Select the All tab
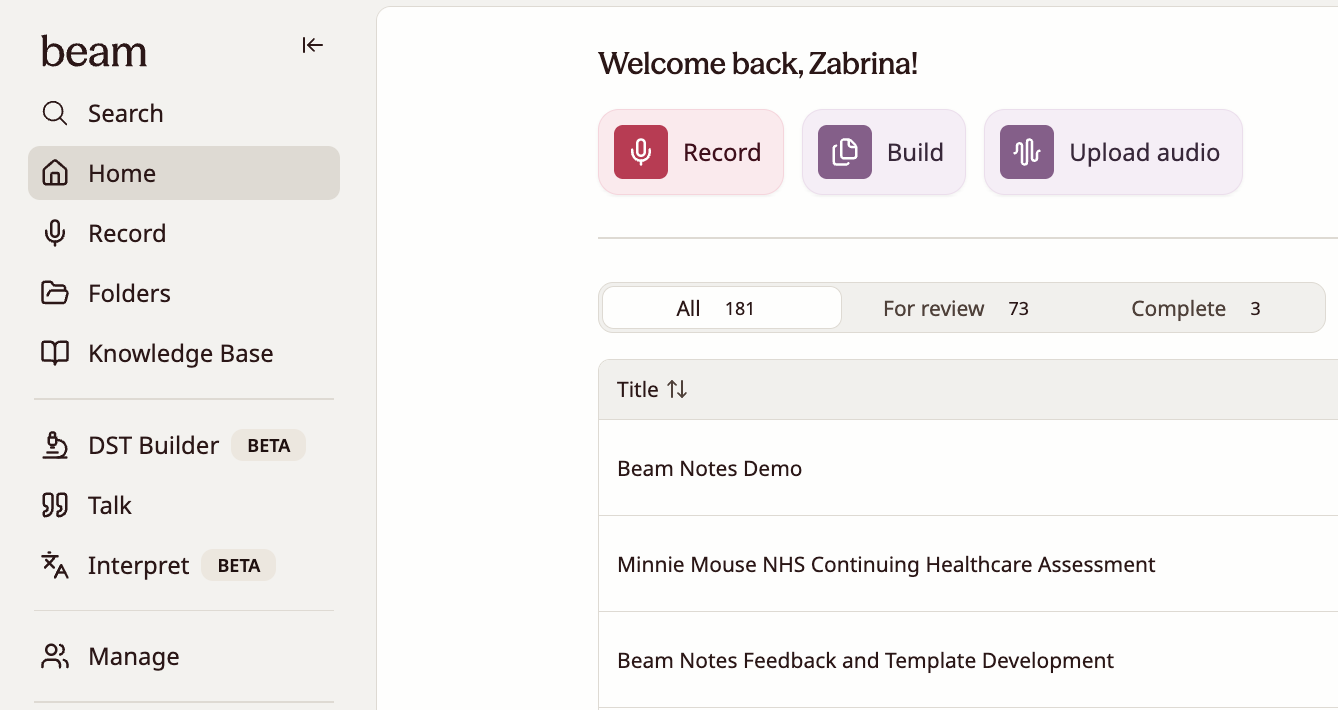This screenshot has height=710, width=1338. click(x=722, y=308)
